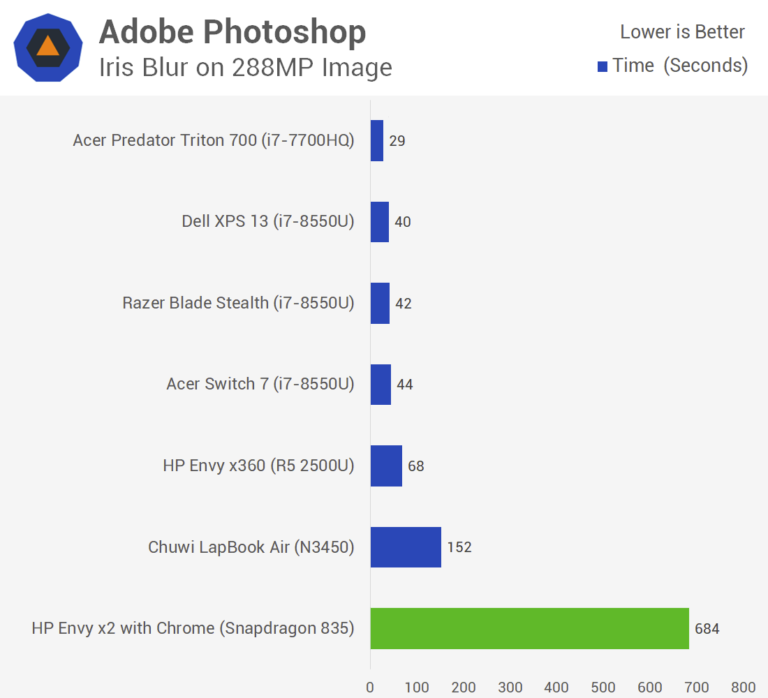
Task: Select the green HP Envy x2 bar
Action: point(530,628)
